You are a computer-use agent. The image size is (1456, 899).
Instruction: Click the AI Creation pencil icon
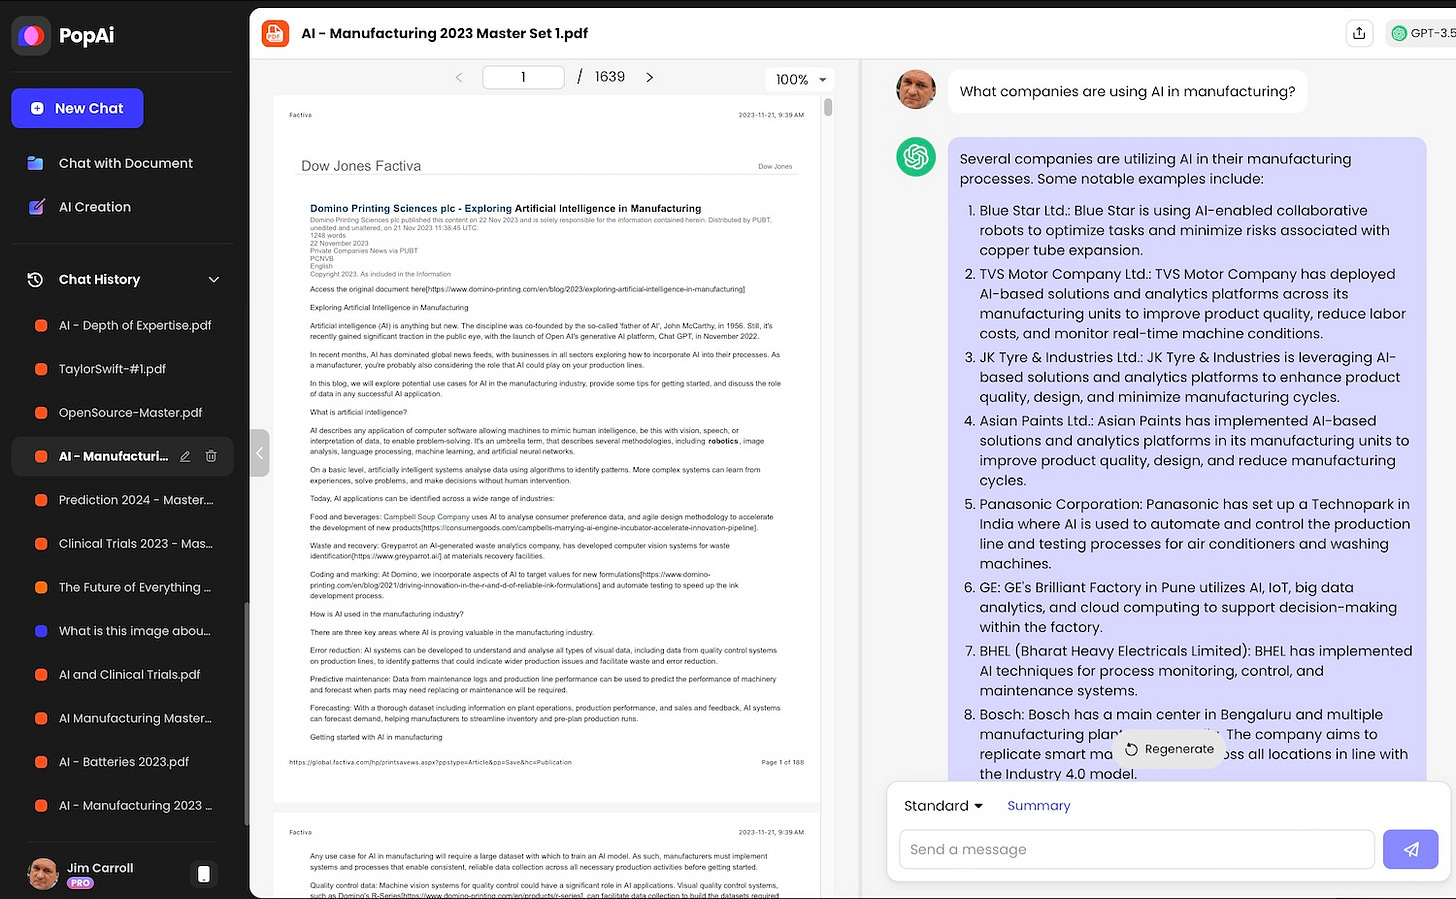36,207
